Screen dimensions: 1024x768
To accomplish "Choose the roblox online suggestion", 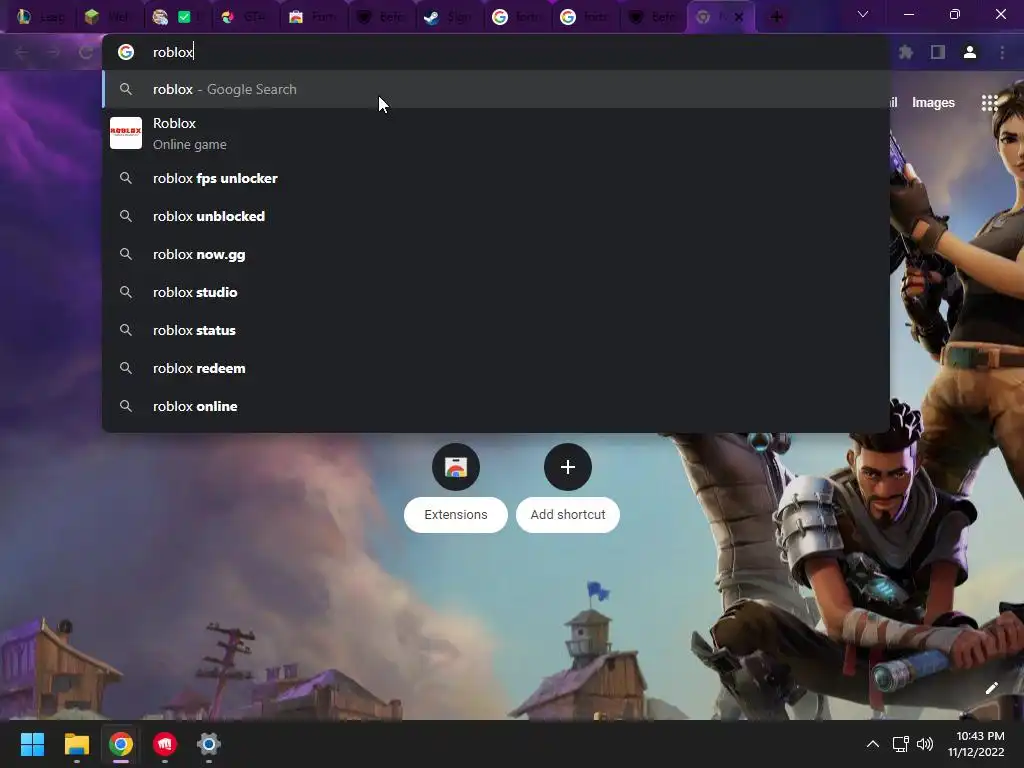I will pos(496,406).
